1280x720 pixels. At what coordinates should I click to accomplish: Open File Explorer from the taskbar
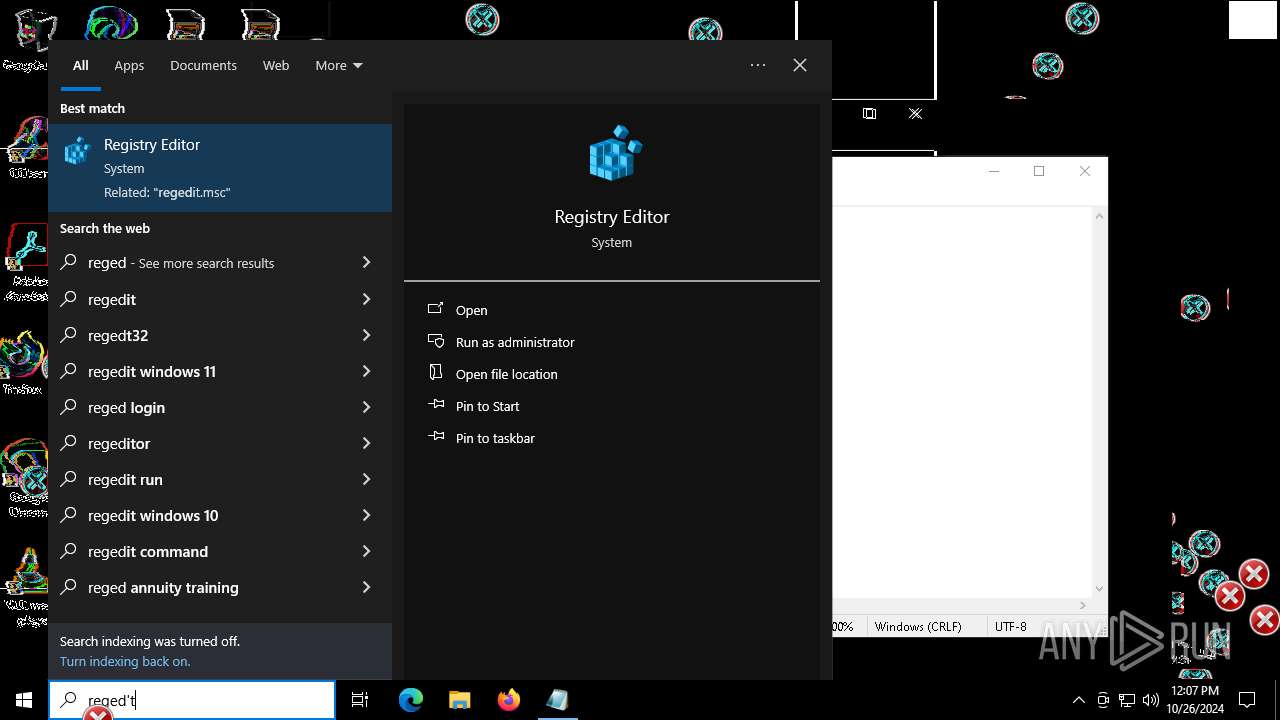tap(459, 700)
